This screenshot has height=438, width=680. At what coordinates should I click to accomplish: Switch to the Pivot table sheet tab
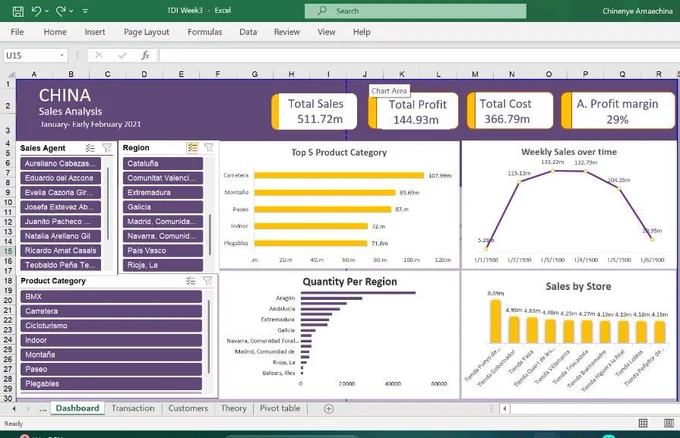(280, 408)
